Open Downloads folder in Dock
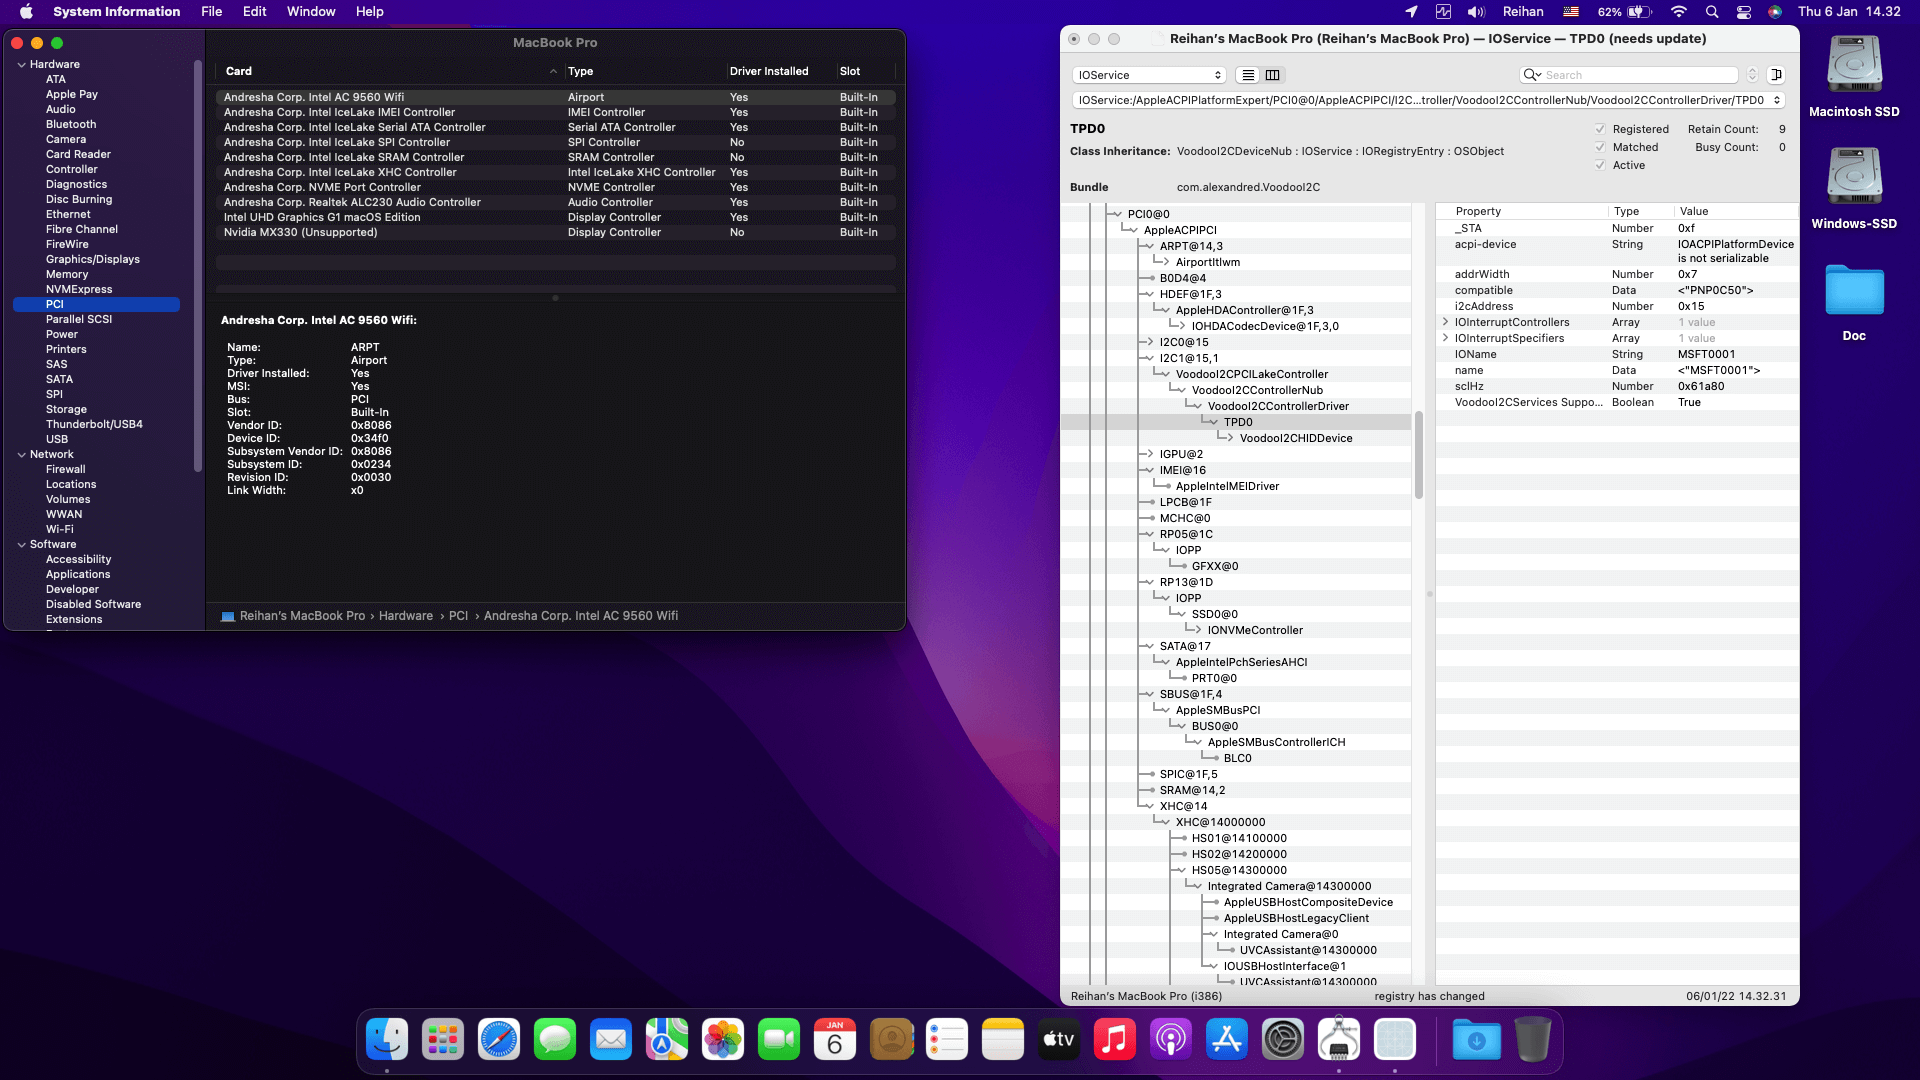Screen dimensions: 1920x1080 point(1477,1040)
